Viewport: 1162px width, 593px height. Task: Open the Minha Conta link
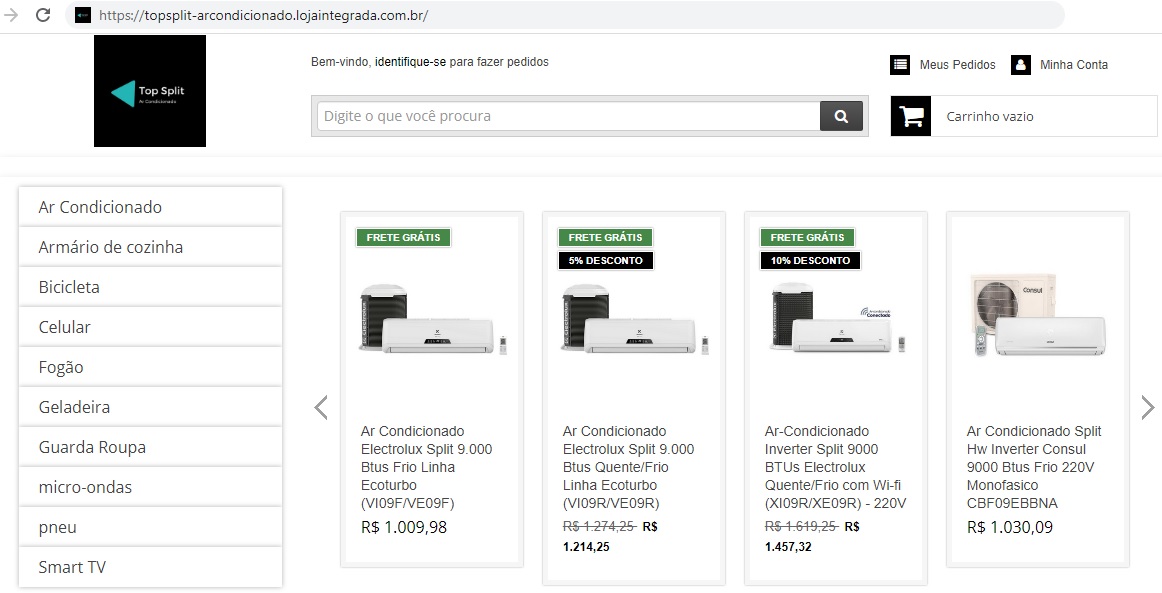[1074, 64]
